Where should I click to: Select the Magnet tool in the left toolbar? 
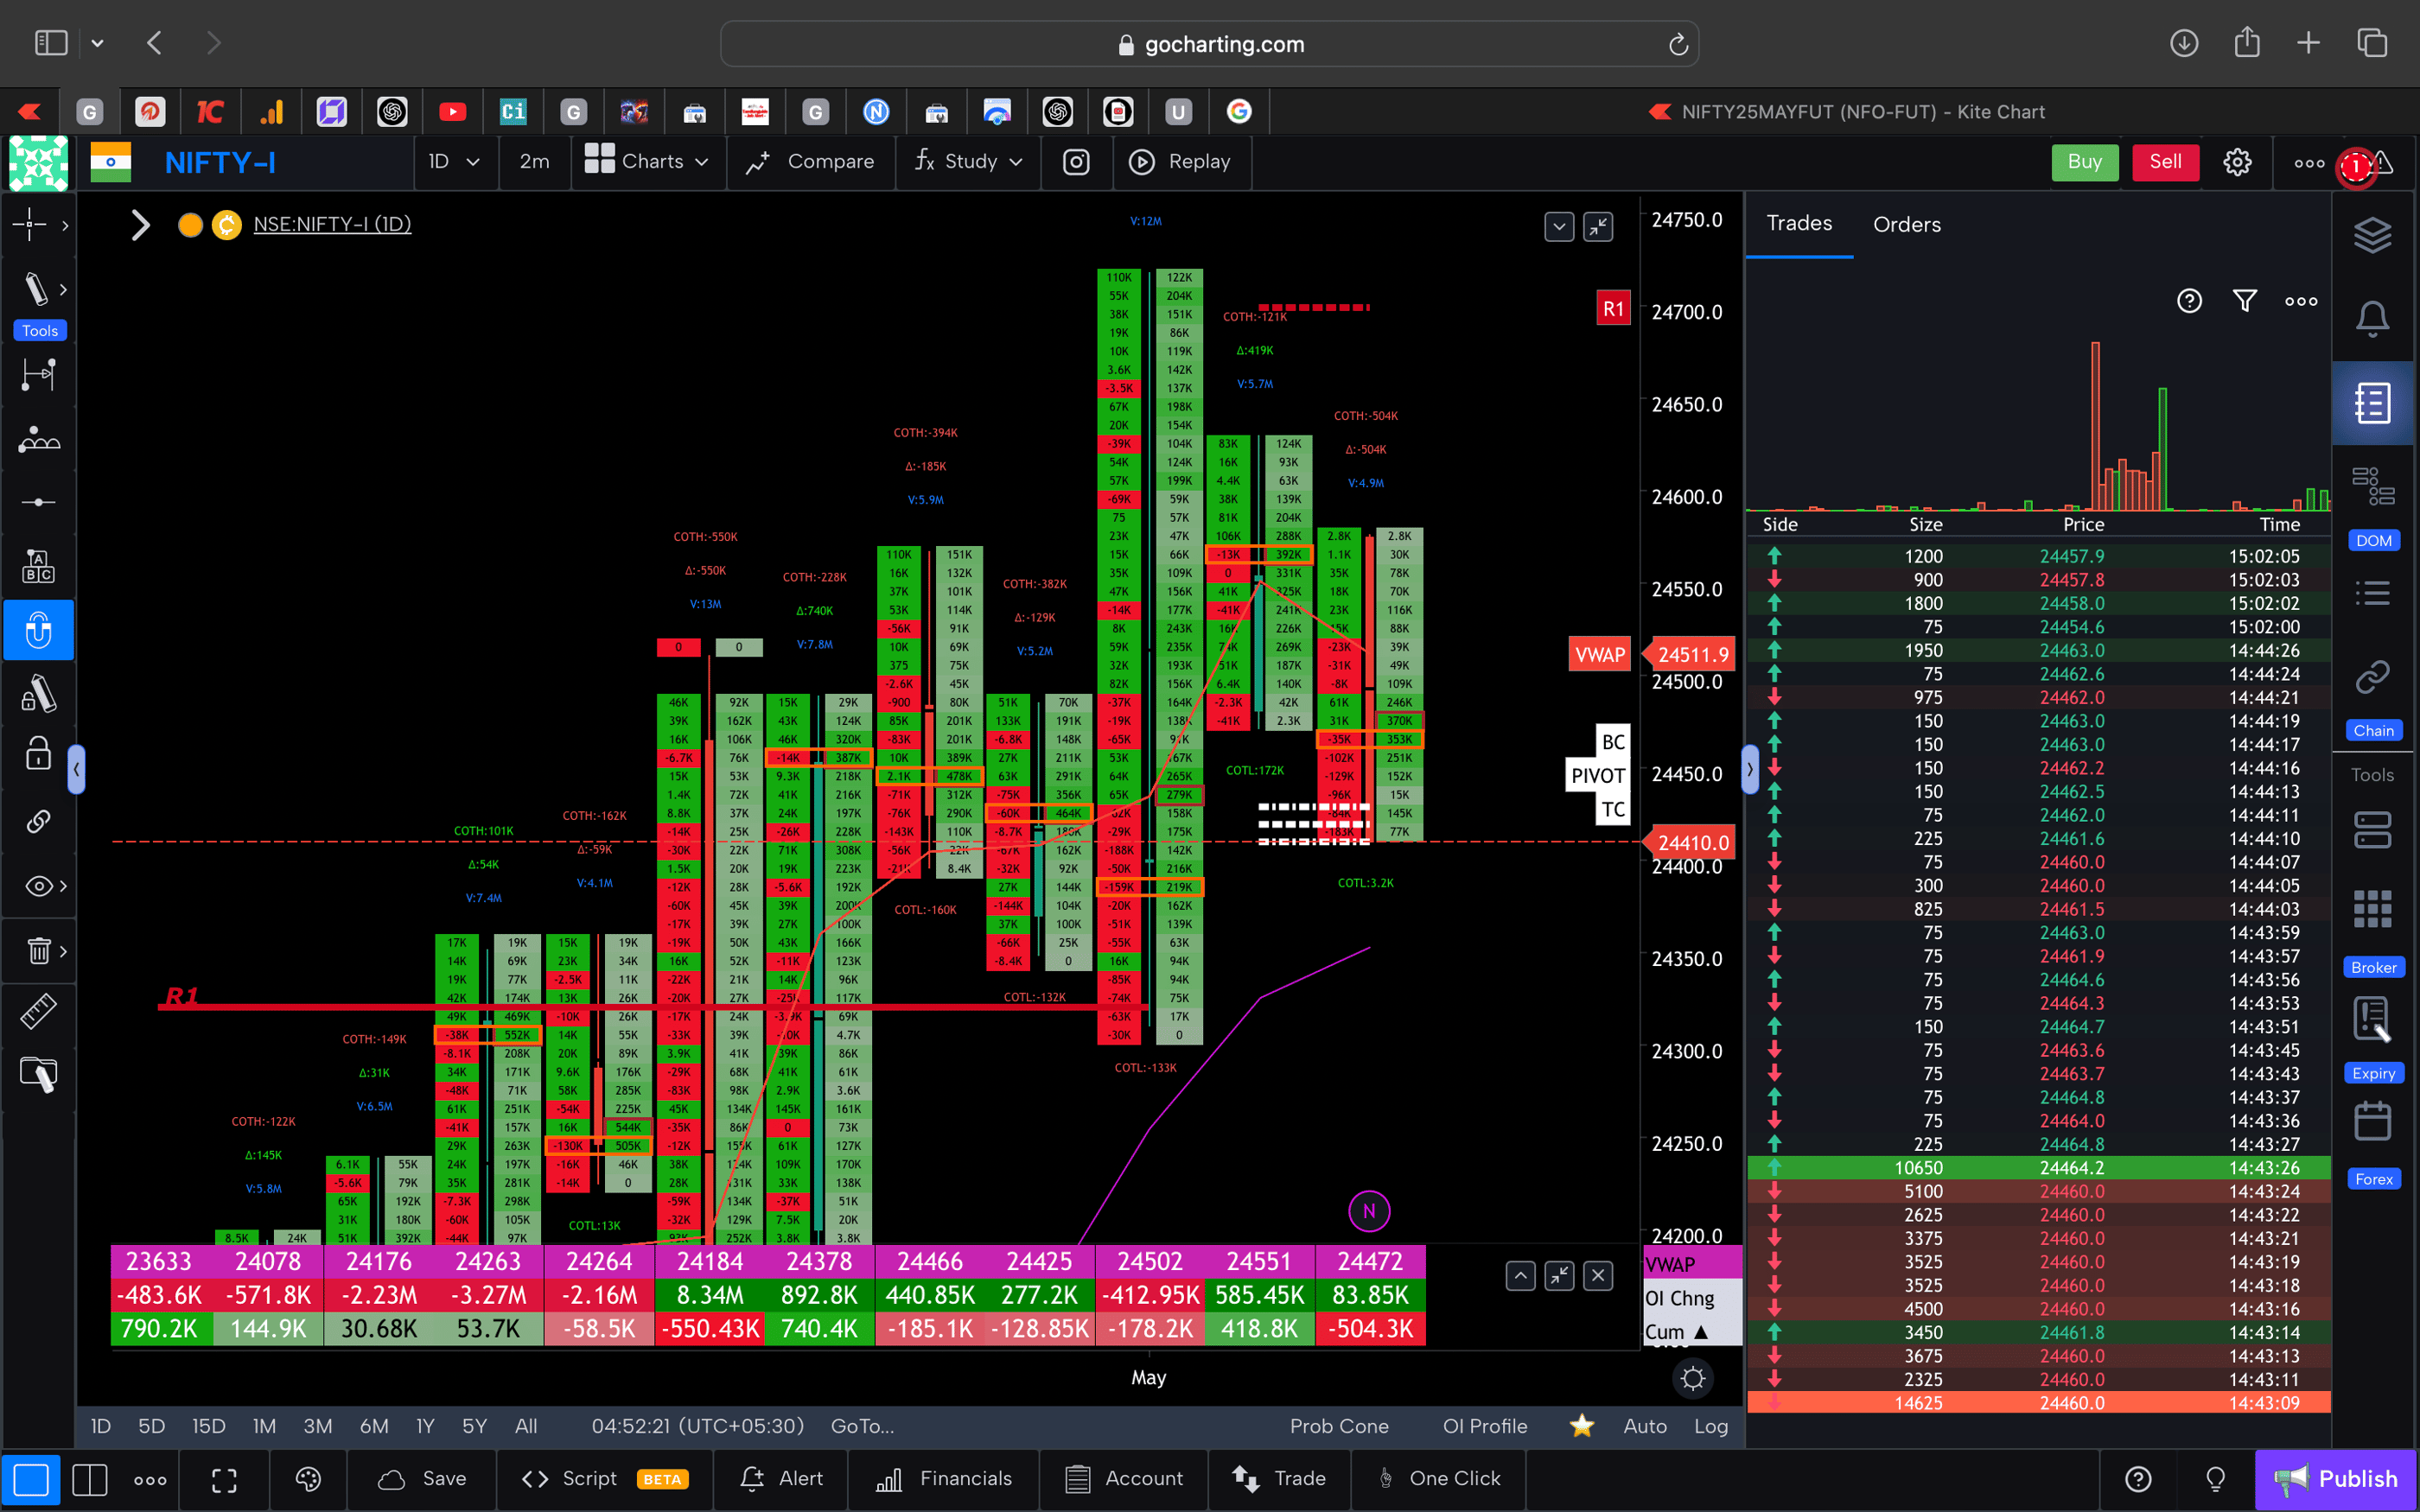pos(38,630)
